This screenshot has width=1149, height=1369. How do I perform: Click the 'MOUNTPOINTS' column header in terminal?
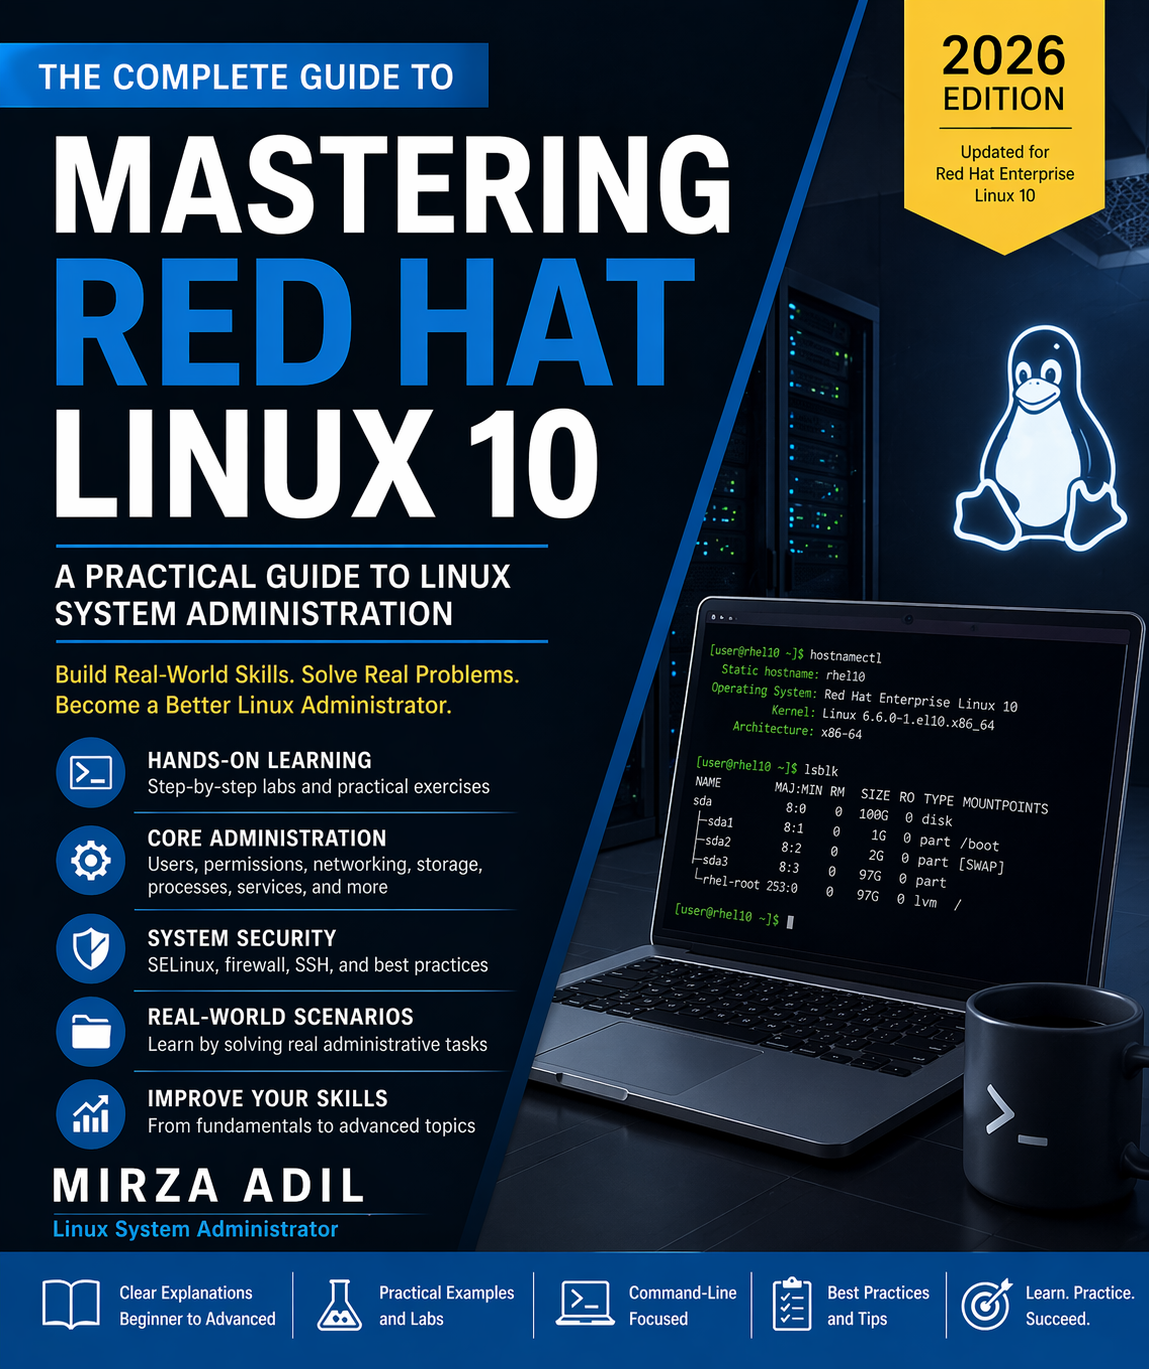1005,804
